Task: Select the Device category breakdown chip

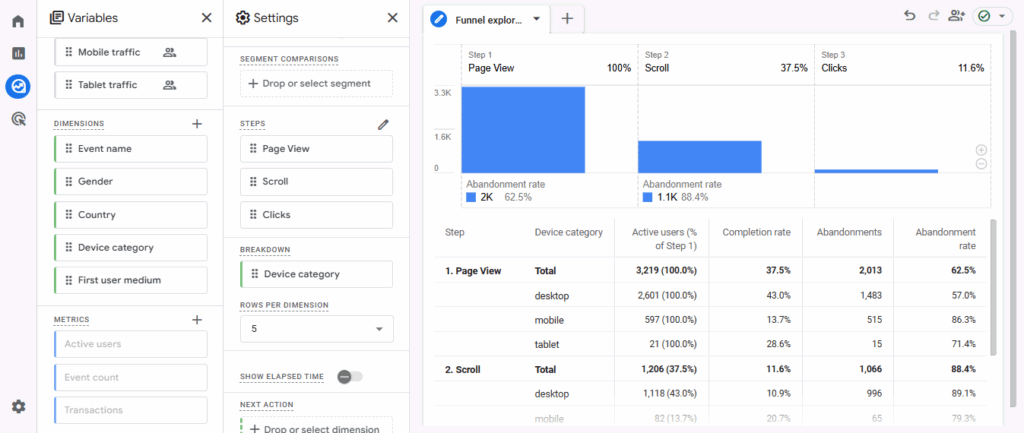Action: tap(316, 274)
